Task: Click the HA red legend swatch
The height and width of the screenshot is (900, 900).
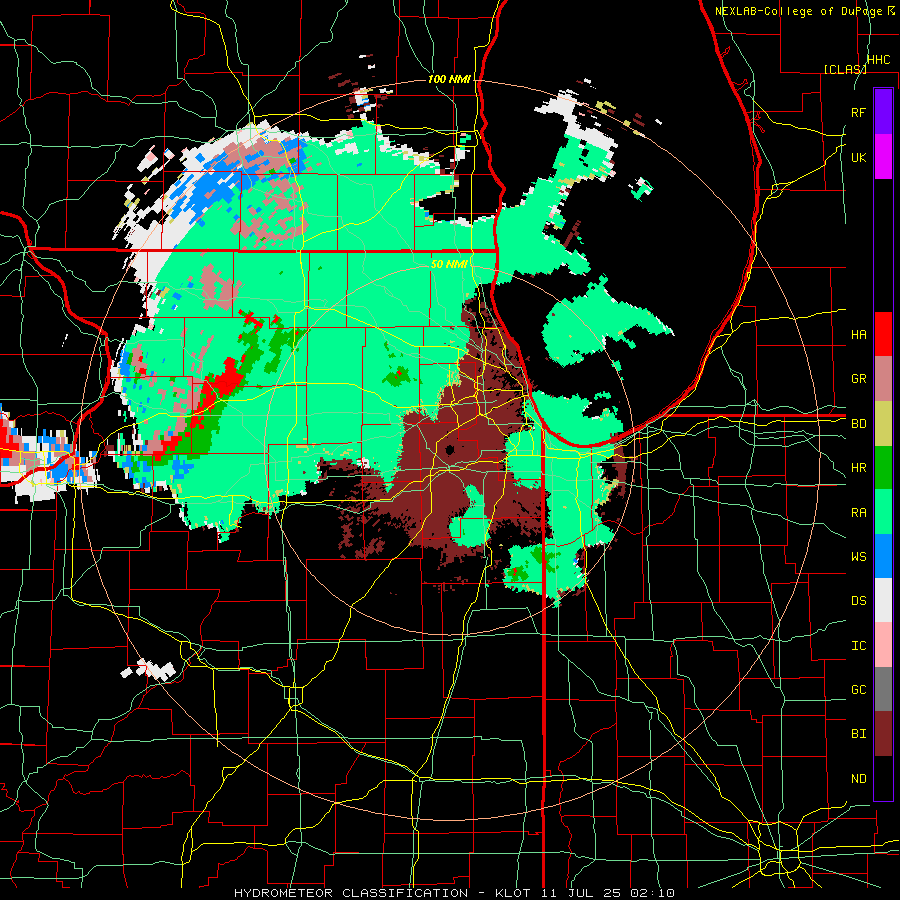Action: pos(883,334)
